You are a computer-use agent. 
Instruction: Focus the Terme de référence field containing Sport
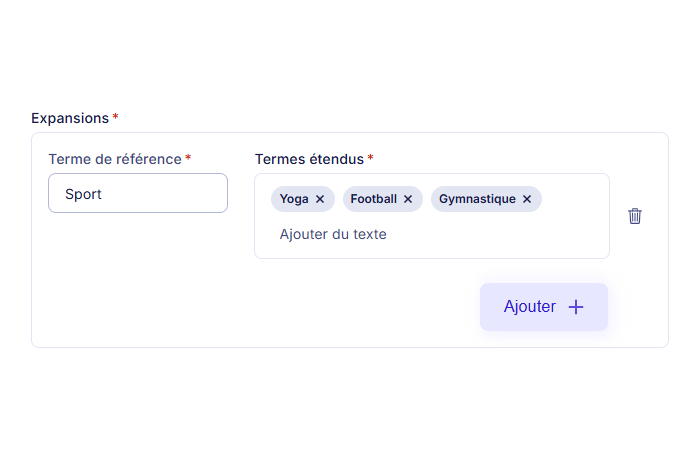[138, 194]
